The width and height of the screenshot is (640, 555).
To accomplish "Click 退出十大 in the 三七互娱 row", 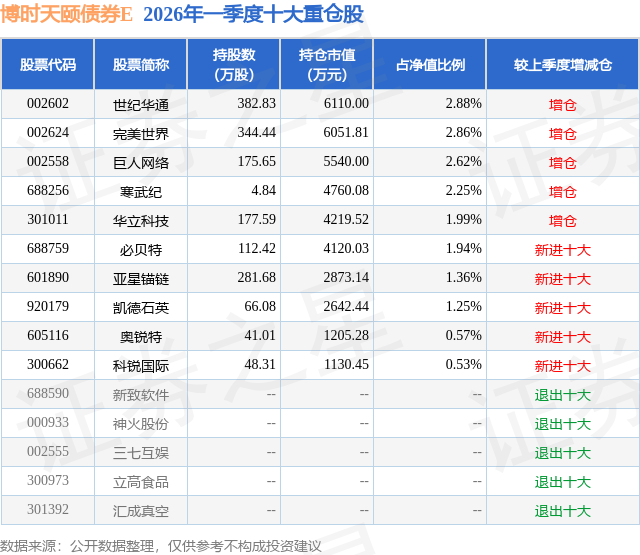I will point(563,453).
